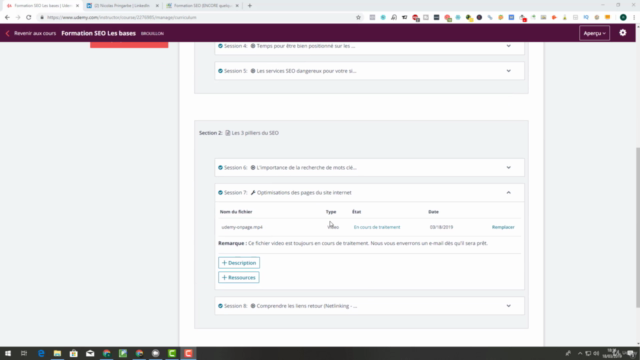
Task: Expand Session 8 chevron
Action: click(x=509, y=306)
